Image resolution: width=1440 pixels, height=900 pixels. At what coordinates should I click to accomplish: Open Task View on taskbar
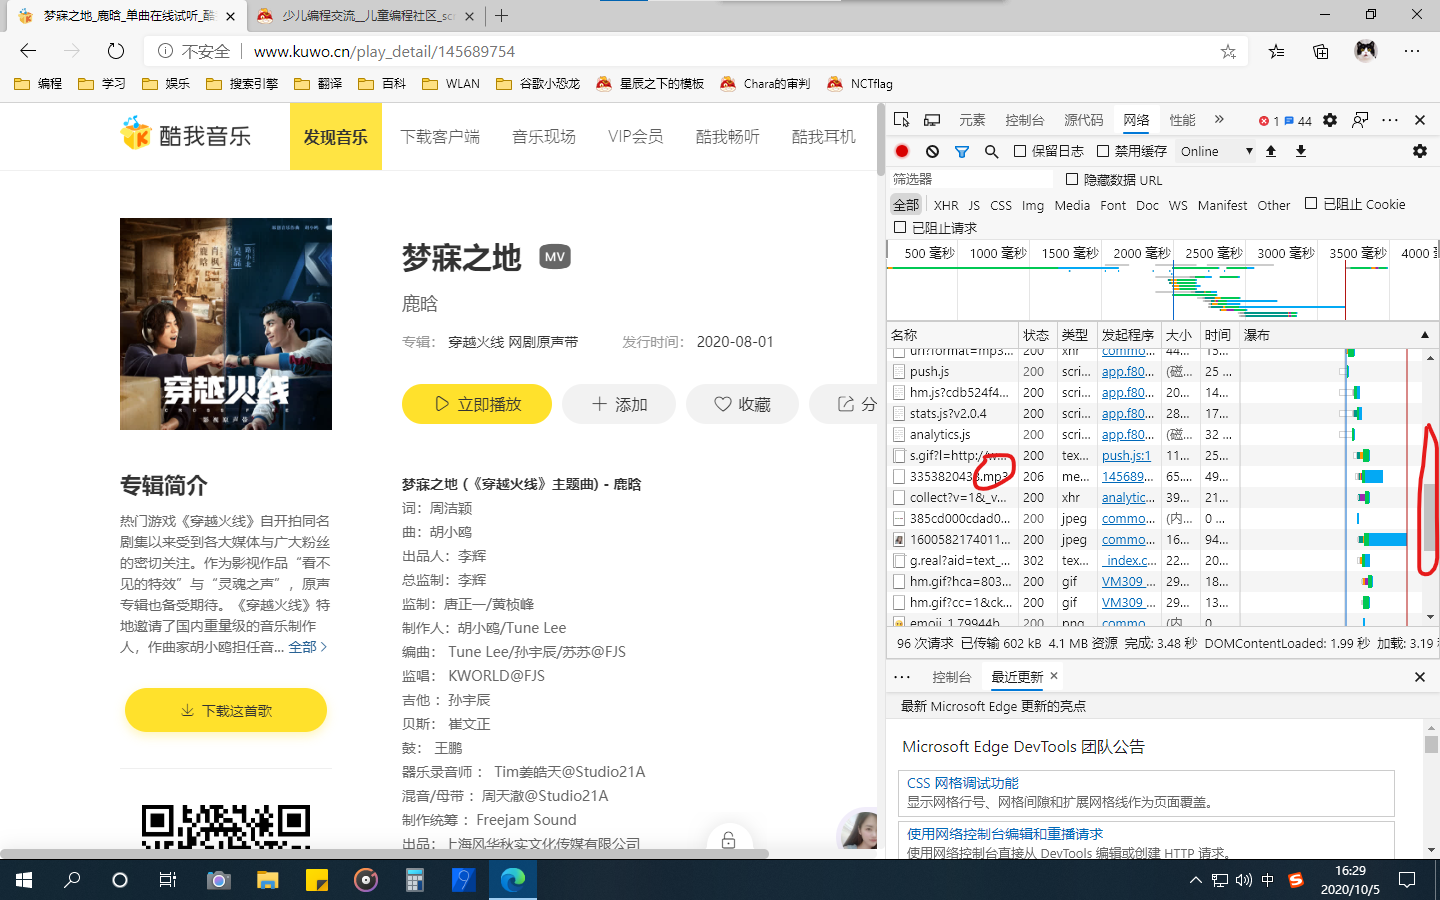pyautogui.click(x=168, y=880)
